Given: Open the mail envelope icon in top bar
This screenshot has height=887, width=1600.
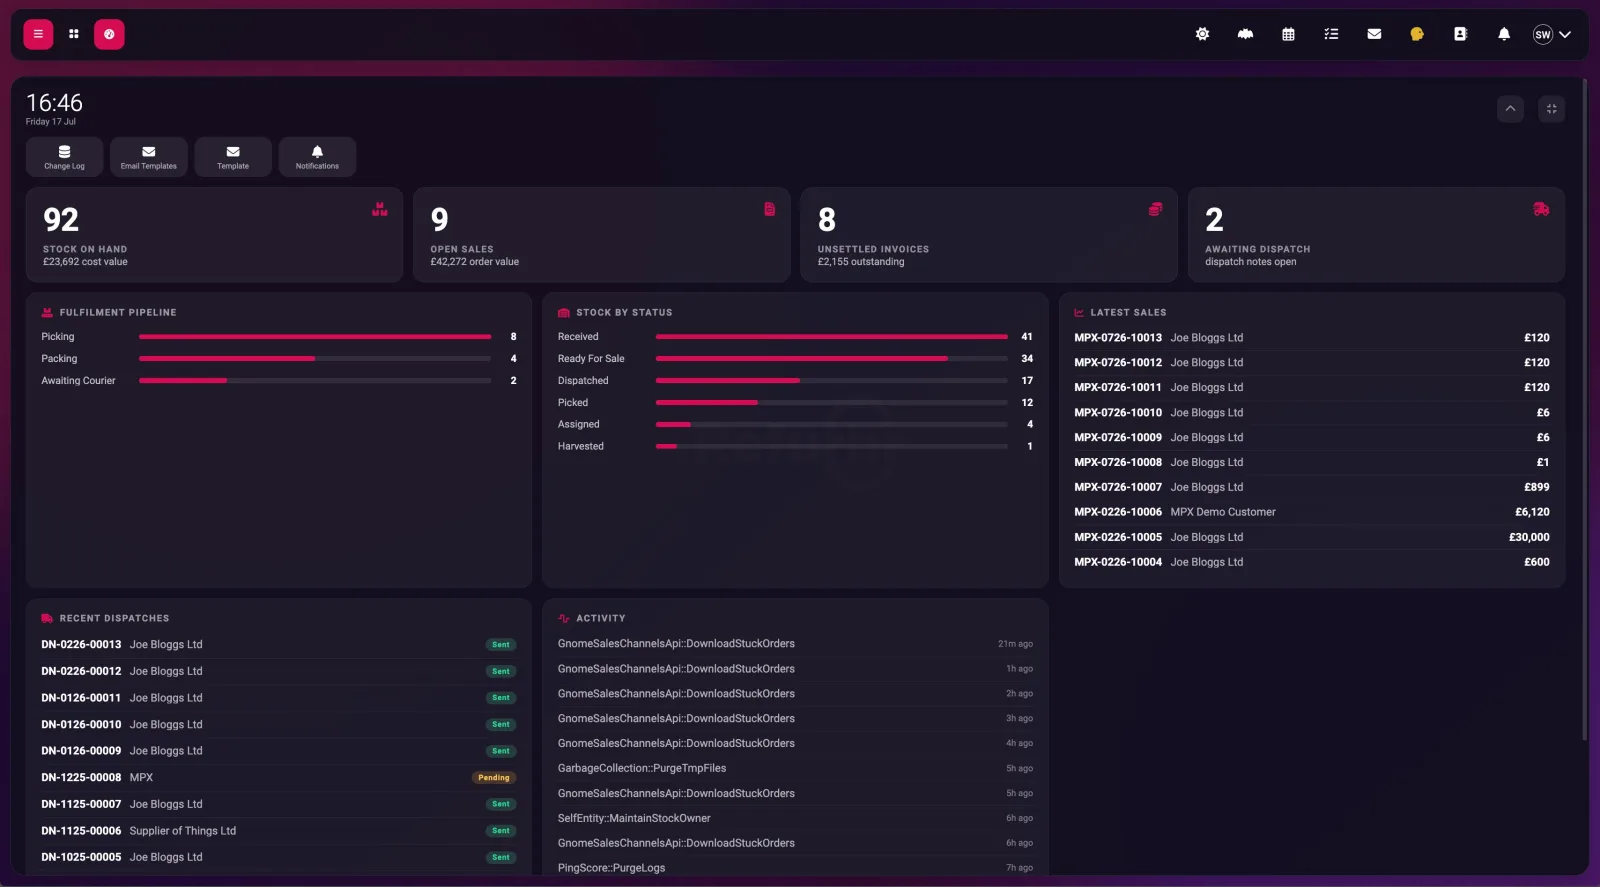Looking at the screenshot, I should click(1374, 34).
